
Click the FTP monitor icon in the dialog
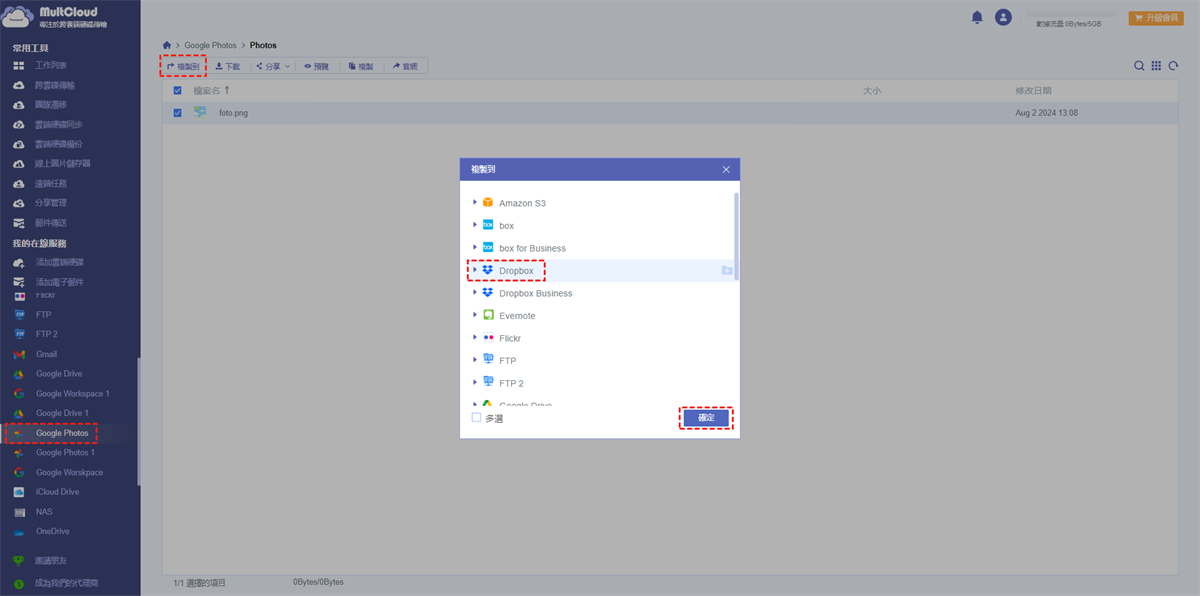pyautogui.click(x=488, y=360)
